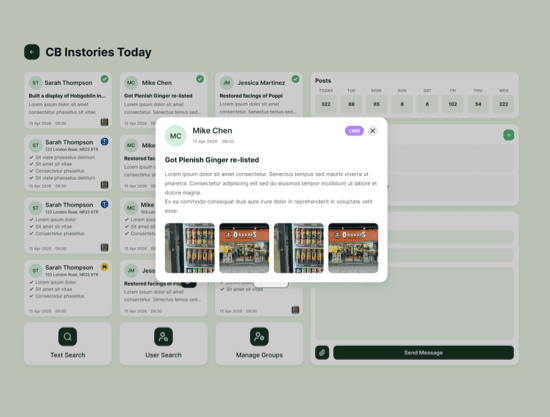This screenshot has width=550, height=417.
Task: Click 'Sit viate phasselus delirium' first checklist item
Action: click(62, 157)
